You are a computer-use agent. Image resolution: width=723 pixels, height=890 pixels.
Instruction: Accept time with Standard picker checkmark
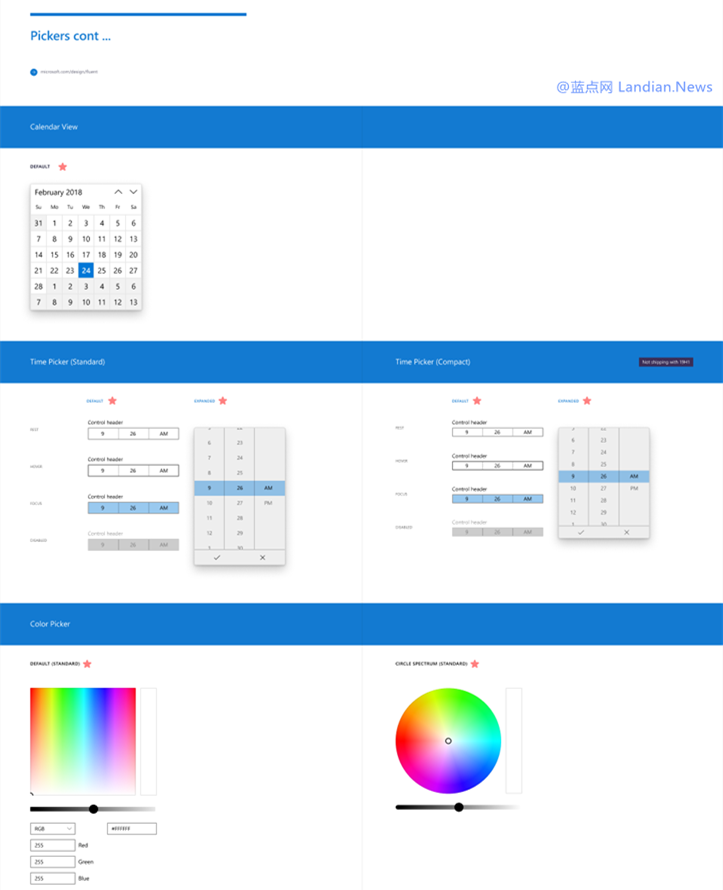217,557
